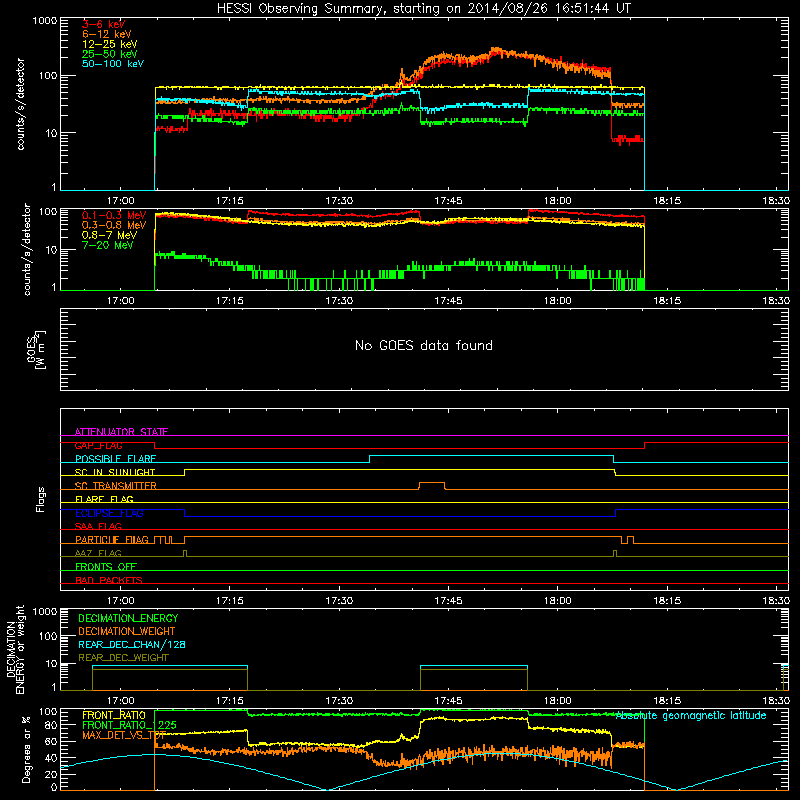Click the MAX_DET_VS_TOT legend label
The height and width of the screenshot is (800, 800).
[124, 735]
